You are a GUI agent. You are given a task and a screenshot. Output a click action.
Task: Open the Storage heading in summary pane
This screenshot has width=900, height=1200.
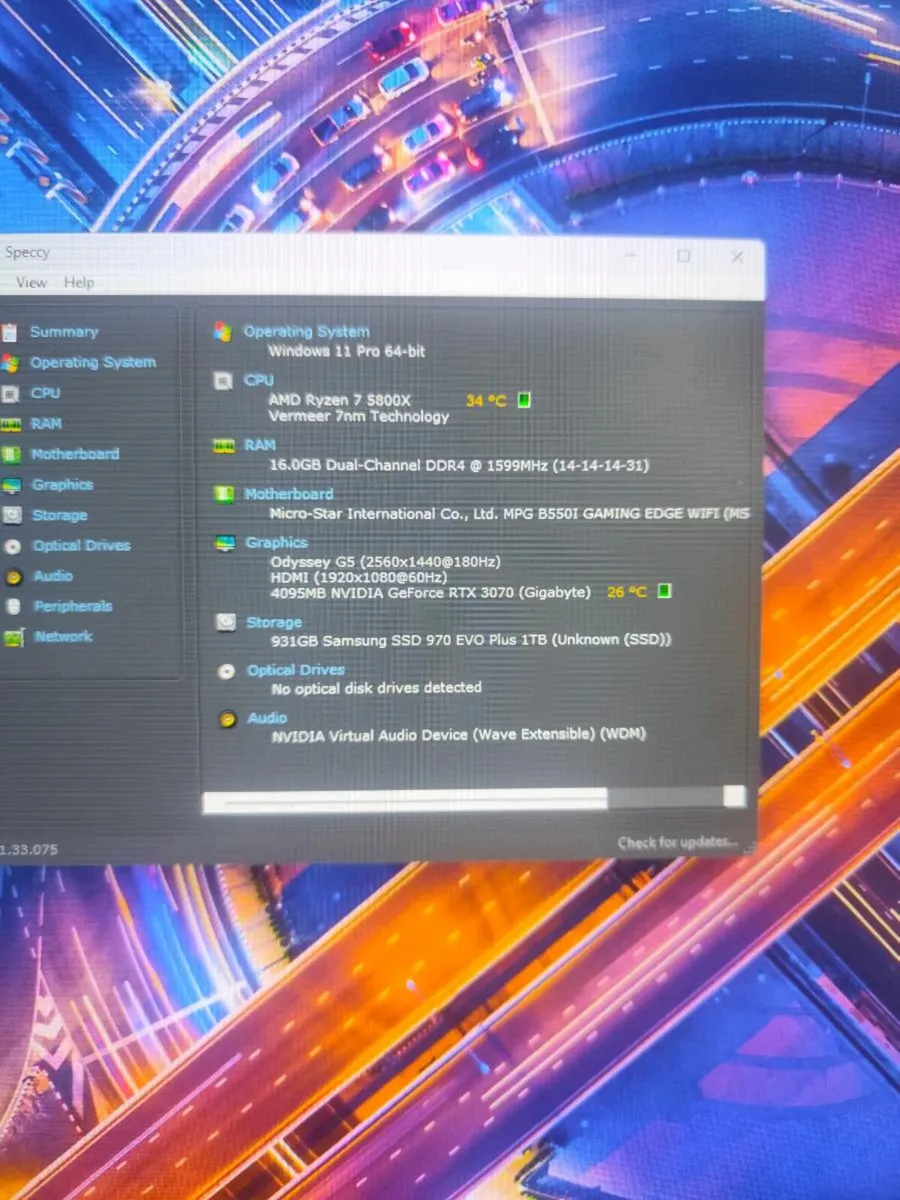(x=274, y=622)
